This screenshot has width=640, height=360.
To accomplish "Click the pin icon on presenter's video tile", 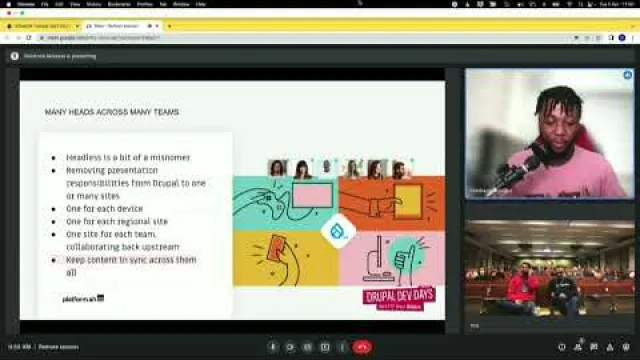I will pyautogui.click(x=627, y=75).
